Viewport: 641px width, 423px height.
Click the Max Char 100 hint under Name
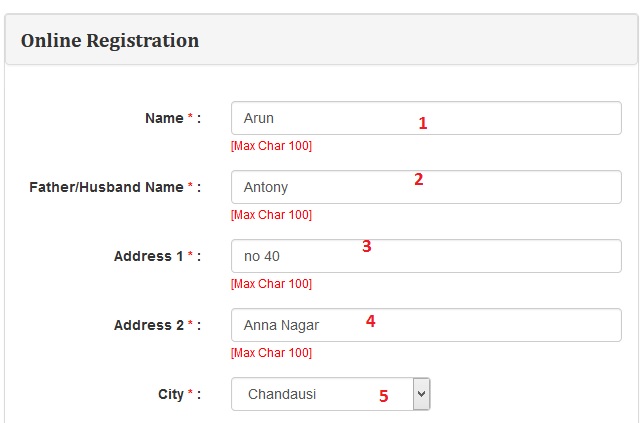271,146
